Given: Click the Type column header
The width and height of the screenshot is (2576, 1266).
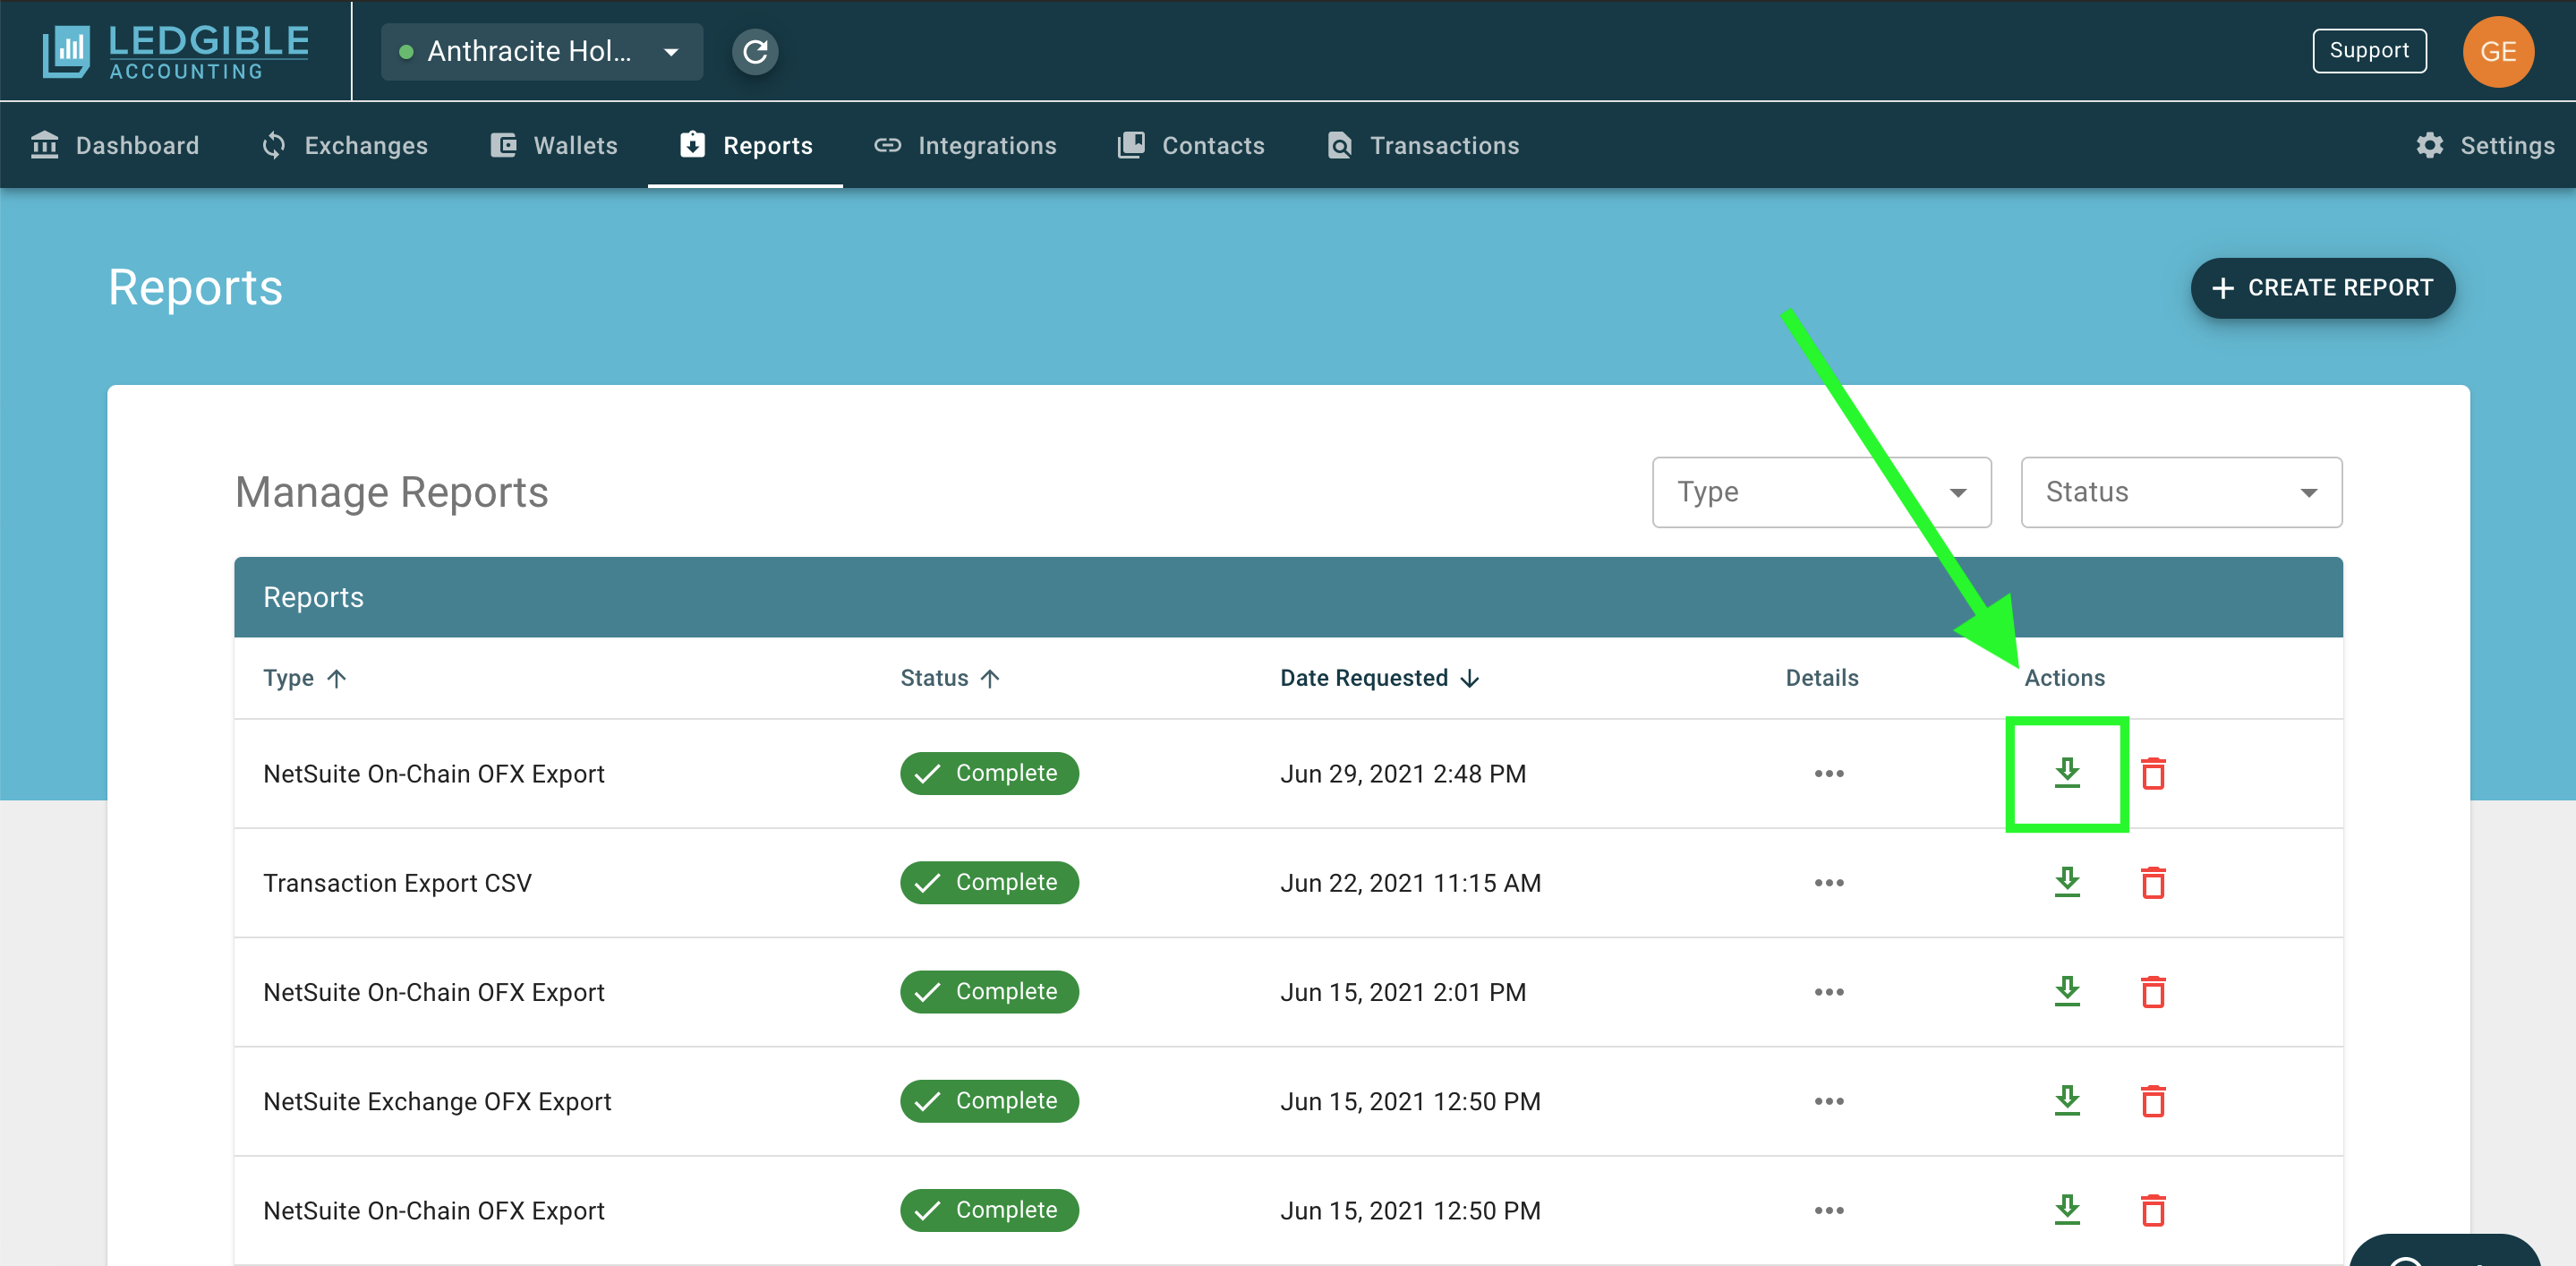Looking at the screenshot, I should pos(288,678).
